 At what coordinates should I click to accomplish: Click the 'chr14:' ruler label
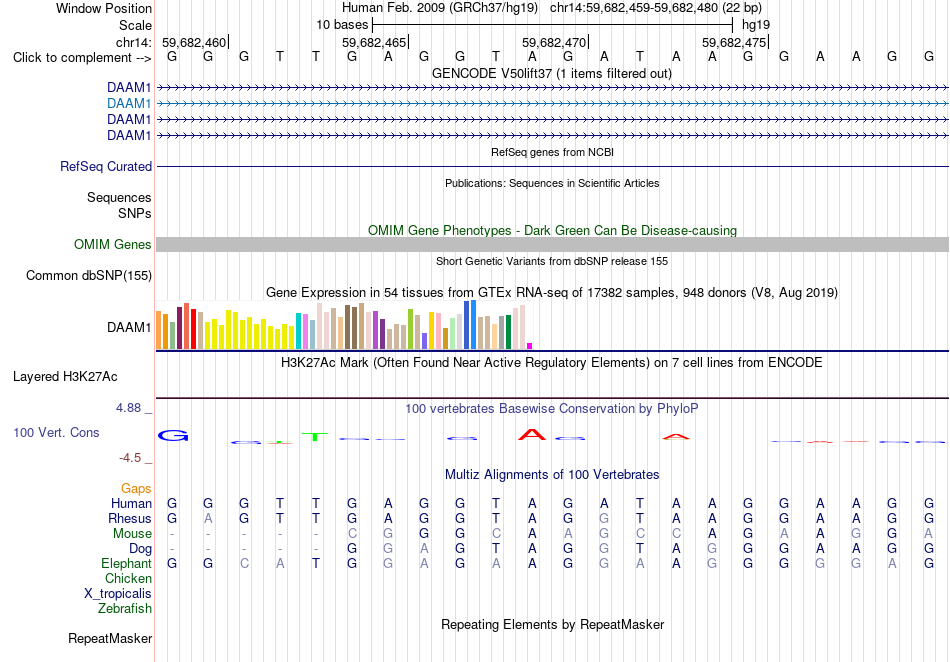[x=133, y=42]
